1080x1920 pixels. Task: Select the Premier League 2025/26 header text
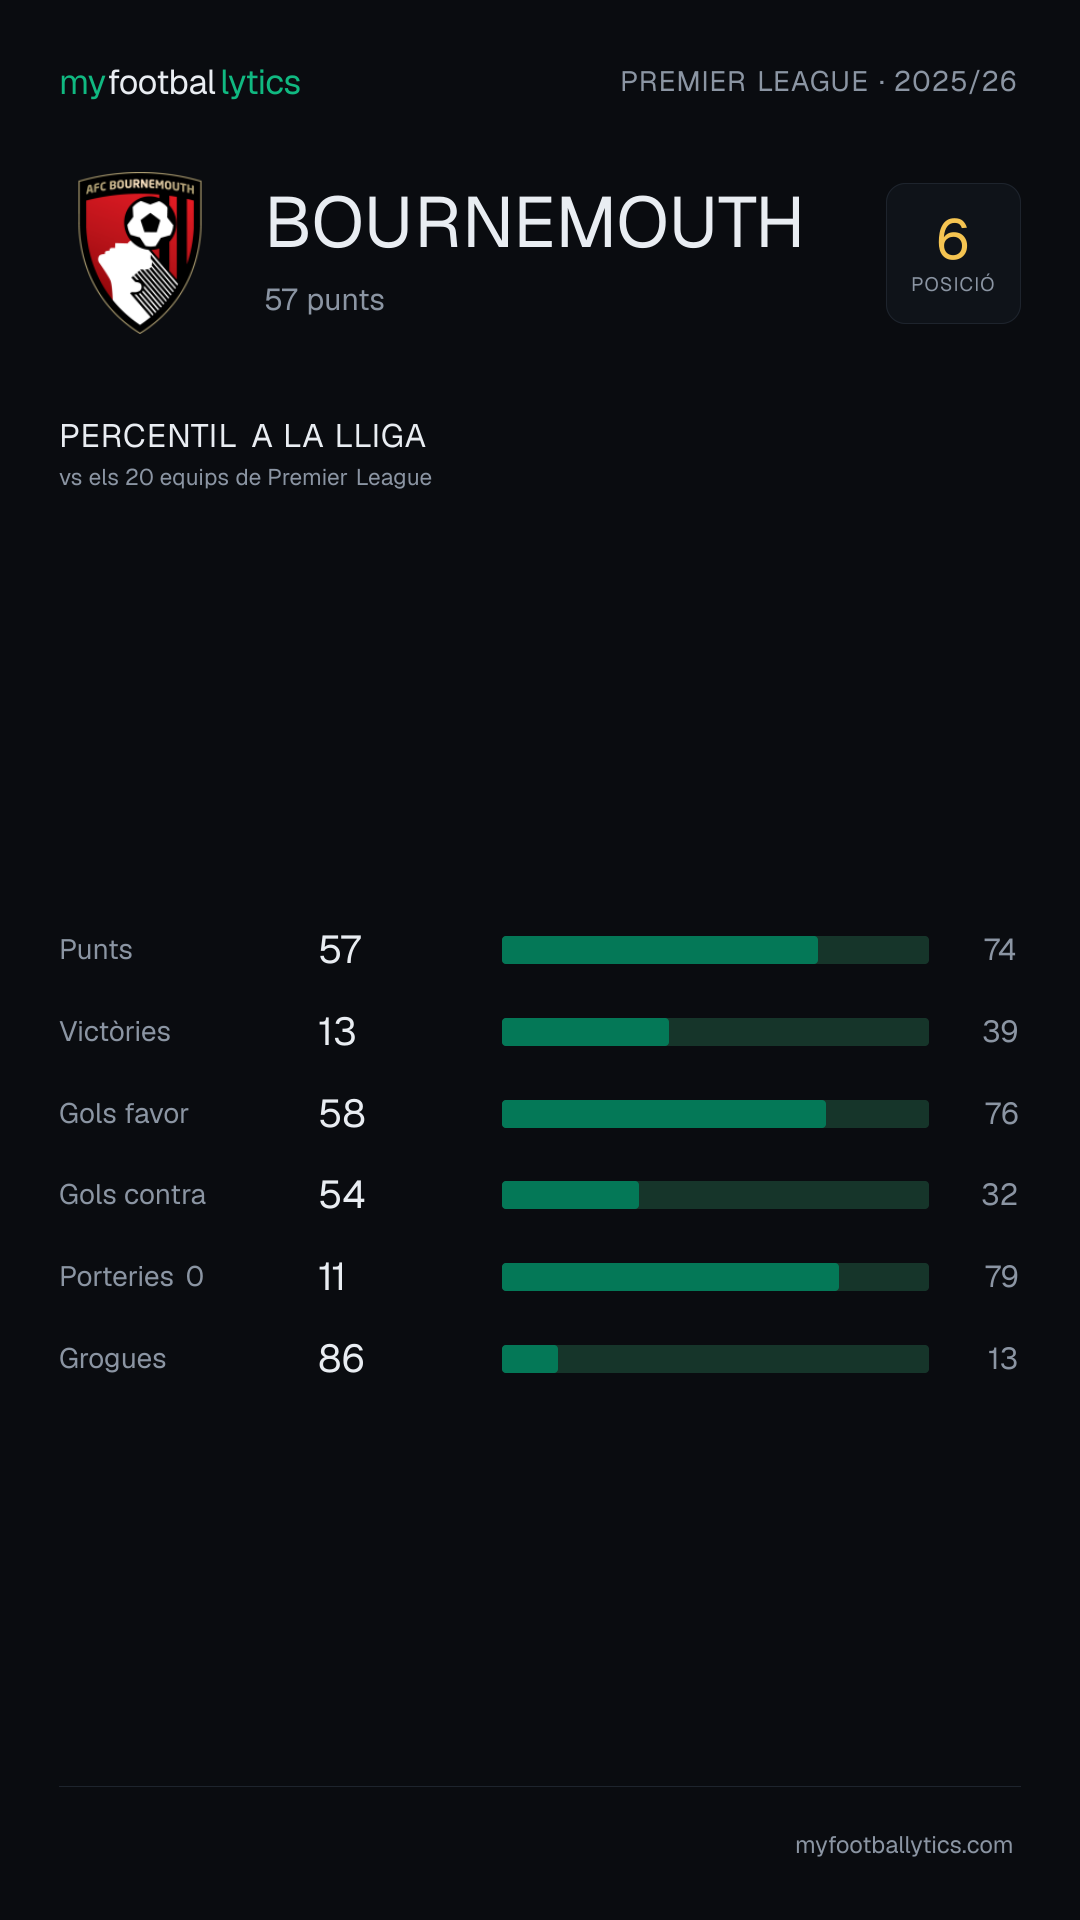coord(818,82)
